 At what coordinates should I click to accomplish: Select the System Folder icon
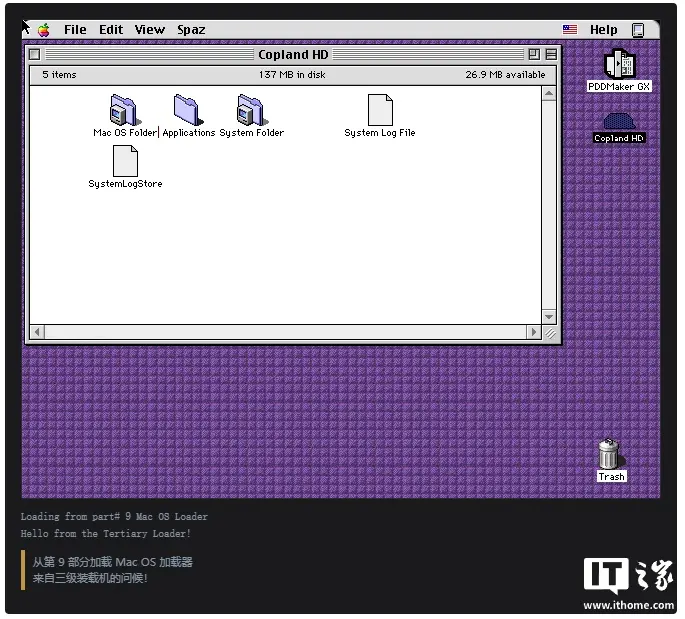pos(252,110)
